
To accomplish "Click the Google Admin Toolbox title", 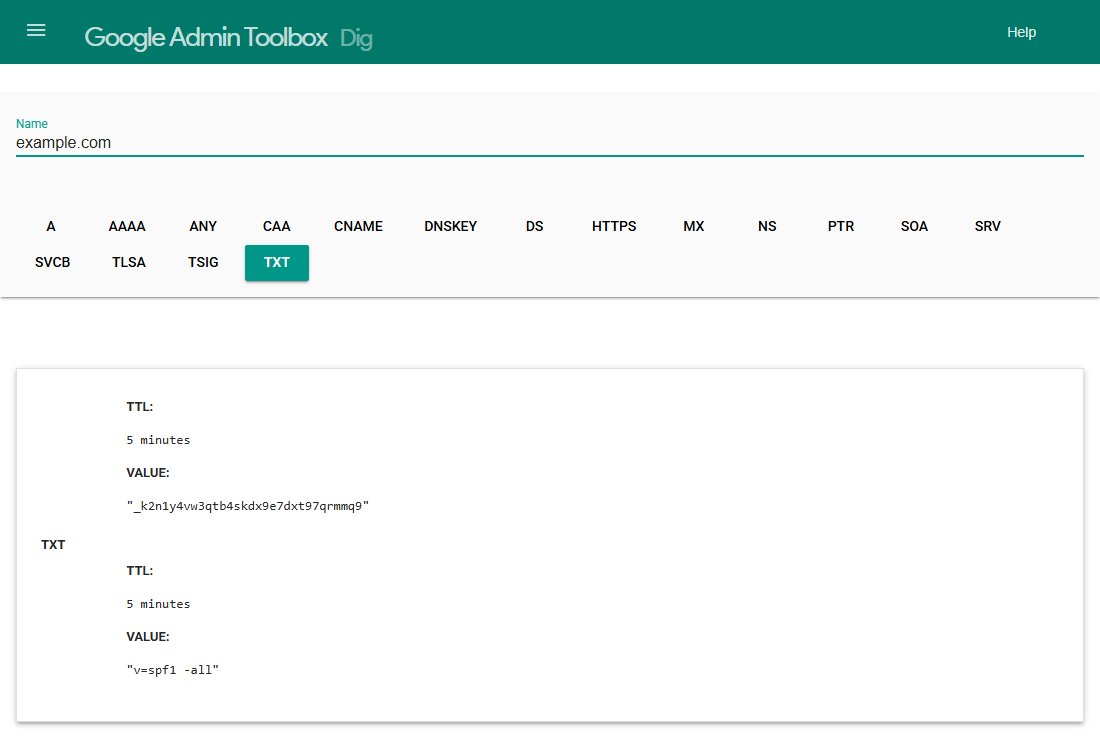I will pyautogui.click(x=206, y=37).
